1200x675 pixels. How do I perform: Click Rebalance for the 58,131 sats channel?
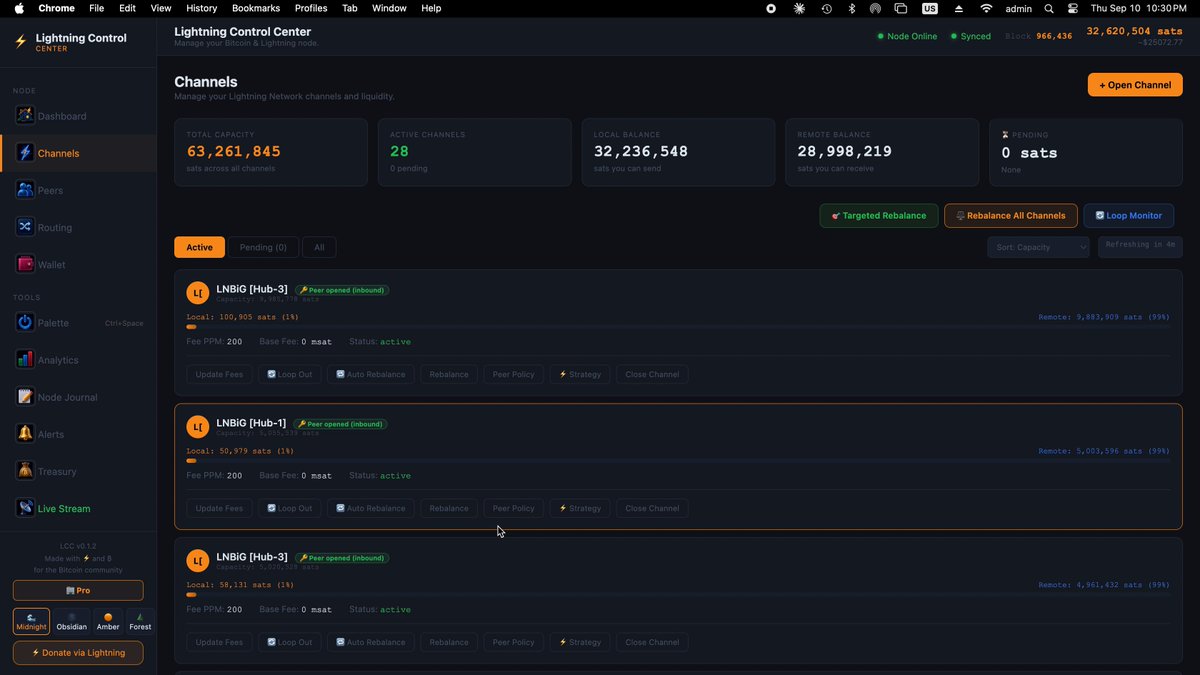[x=449, y=642]
